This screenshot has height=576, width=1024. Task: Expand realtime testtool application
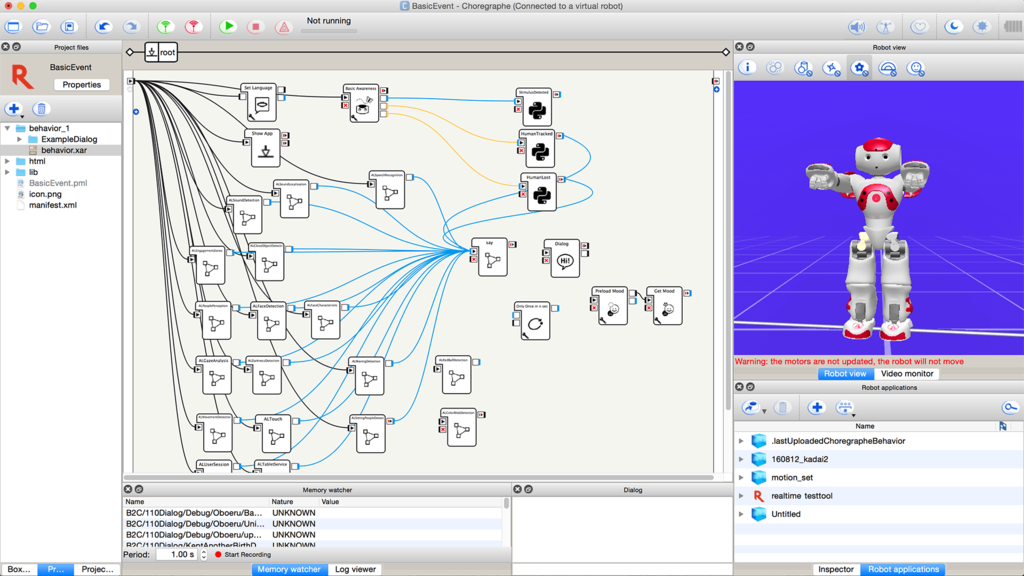pos(741,496)
